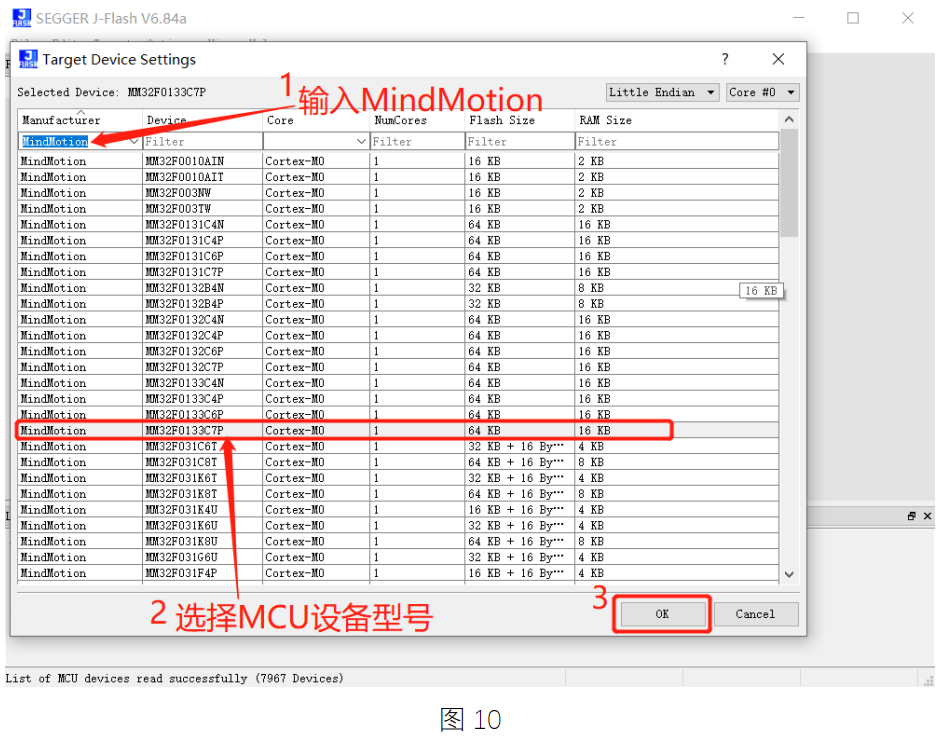Image resolution: width=941 pixels, height=741 pixels.
Task: Click the scroll-down arrow of the list
Action: (x=789, y=574)
